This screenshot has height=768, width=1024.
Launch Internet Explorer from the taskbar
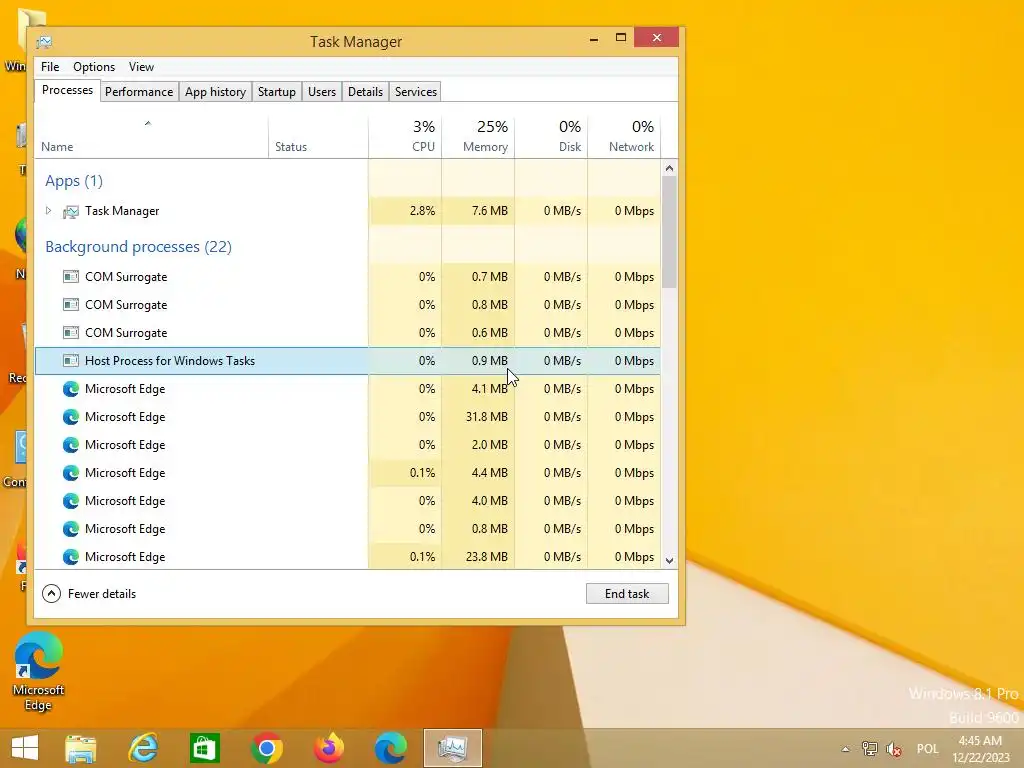click(143, 748)
